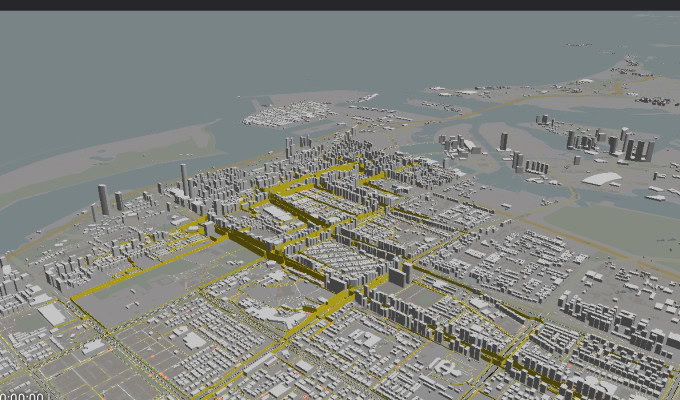Viewport: 680px width, 400px height.
Task: Click the lone dark tower across the river inlet
Action: point(503,141)
